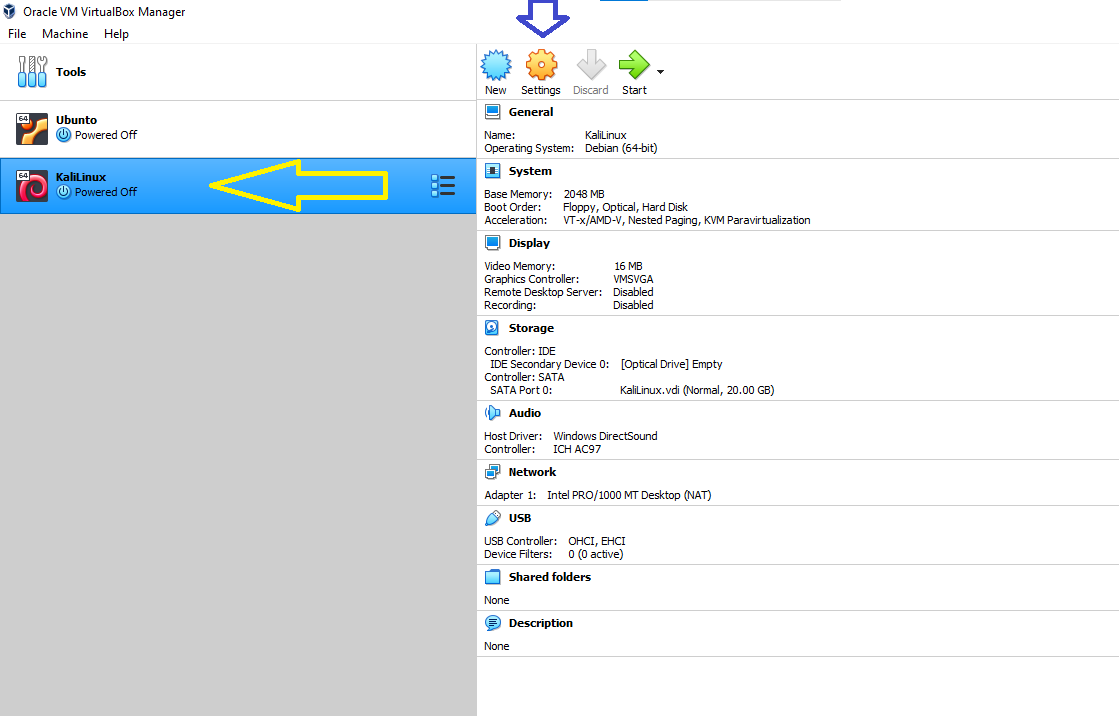Click the General section monitor icon
Screen dimensions: 1119x716
(x=492, y=112)
